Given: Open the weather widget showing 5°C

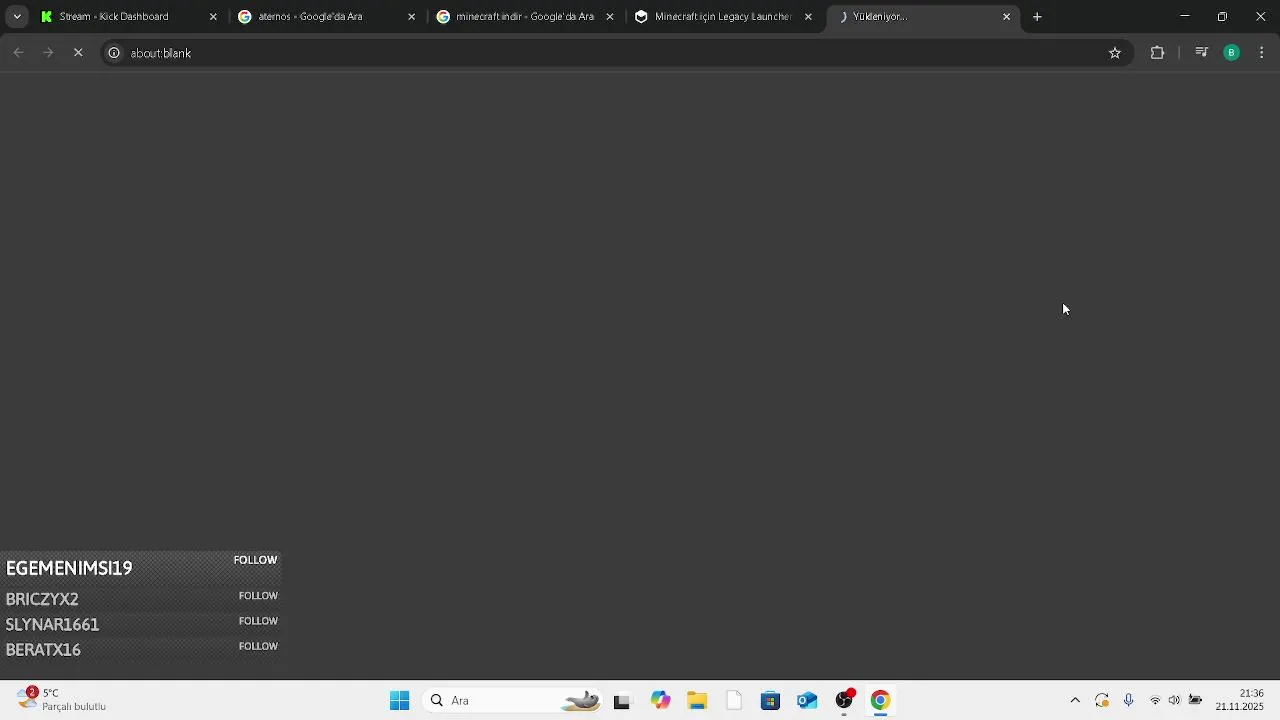Looking at the screenshot, I should coord(62,700).
